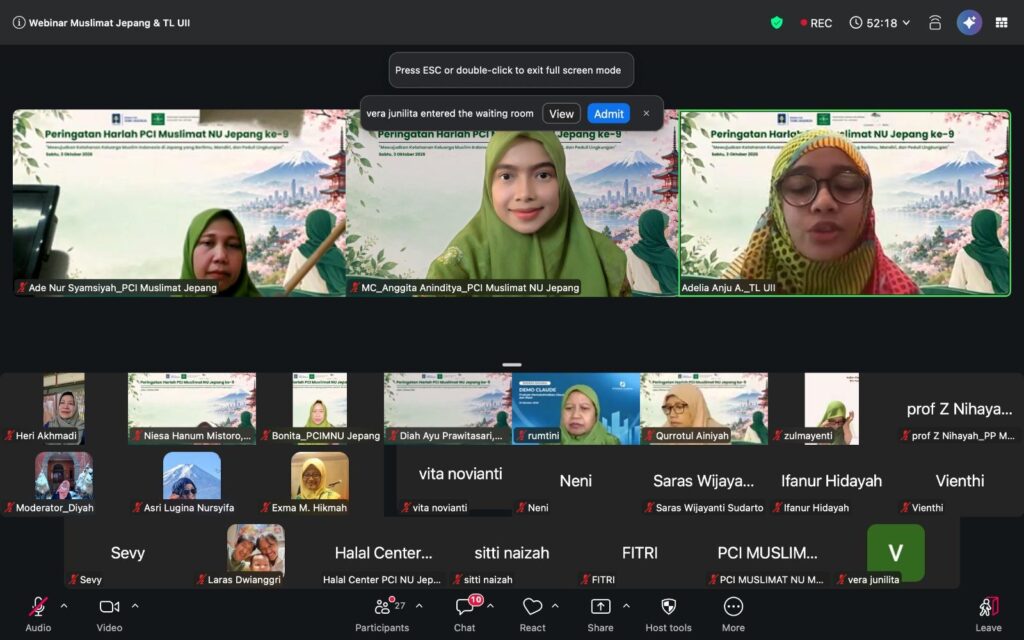The image size is (1024, 640).
Task: Expand participants options chevron
Action: pyautogui.click(x=419, y=606)
